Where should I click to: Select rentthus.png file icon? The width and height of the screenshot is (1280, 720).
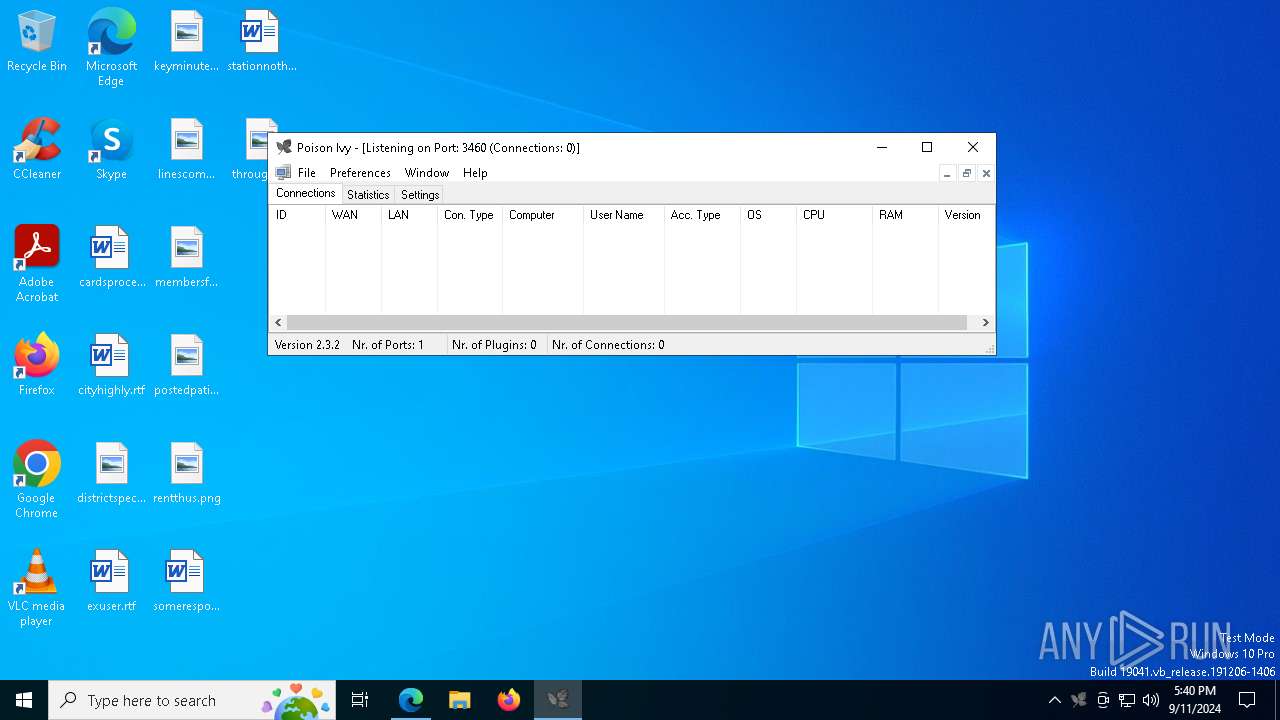pos(186,474)
